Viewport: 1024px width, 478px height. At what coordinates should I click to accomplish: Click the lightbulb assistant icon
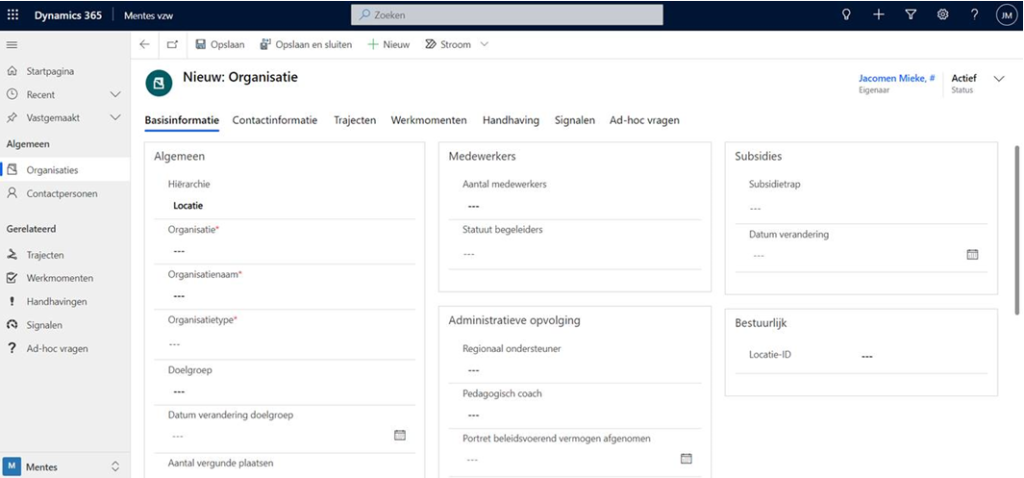(x=846, y=15)
